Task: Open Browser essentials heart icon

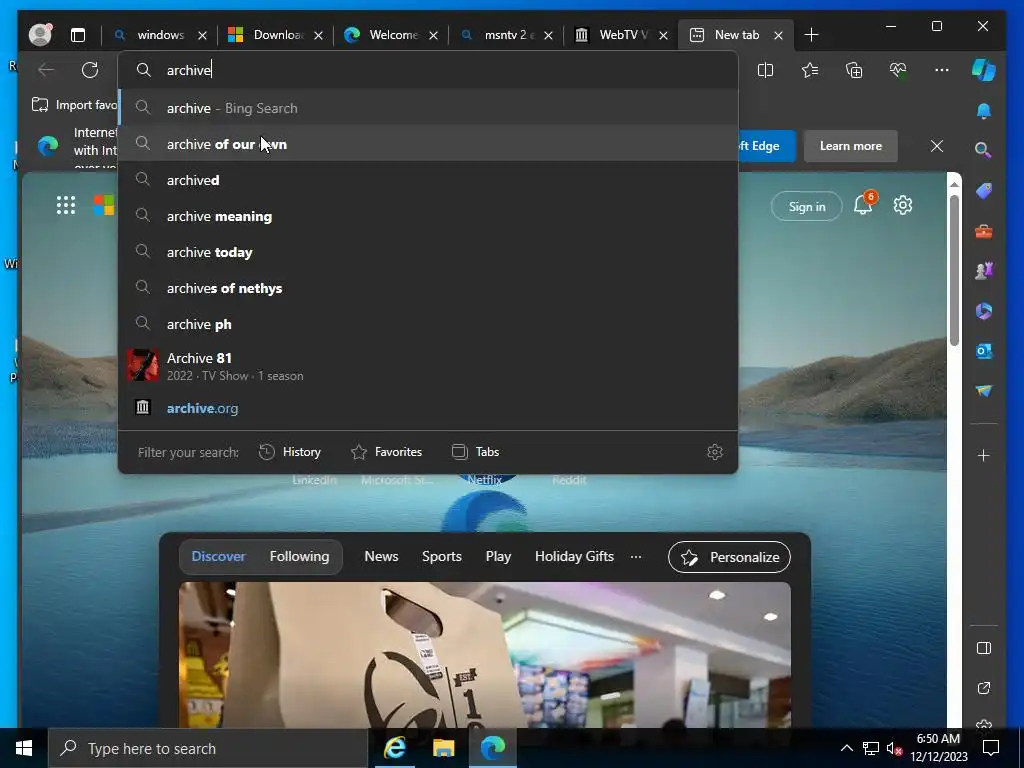Action: pos(898,70)
